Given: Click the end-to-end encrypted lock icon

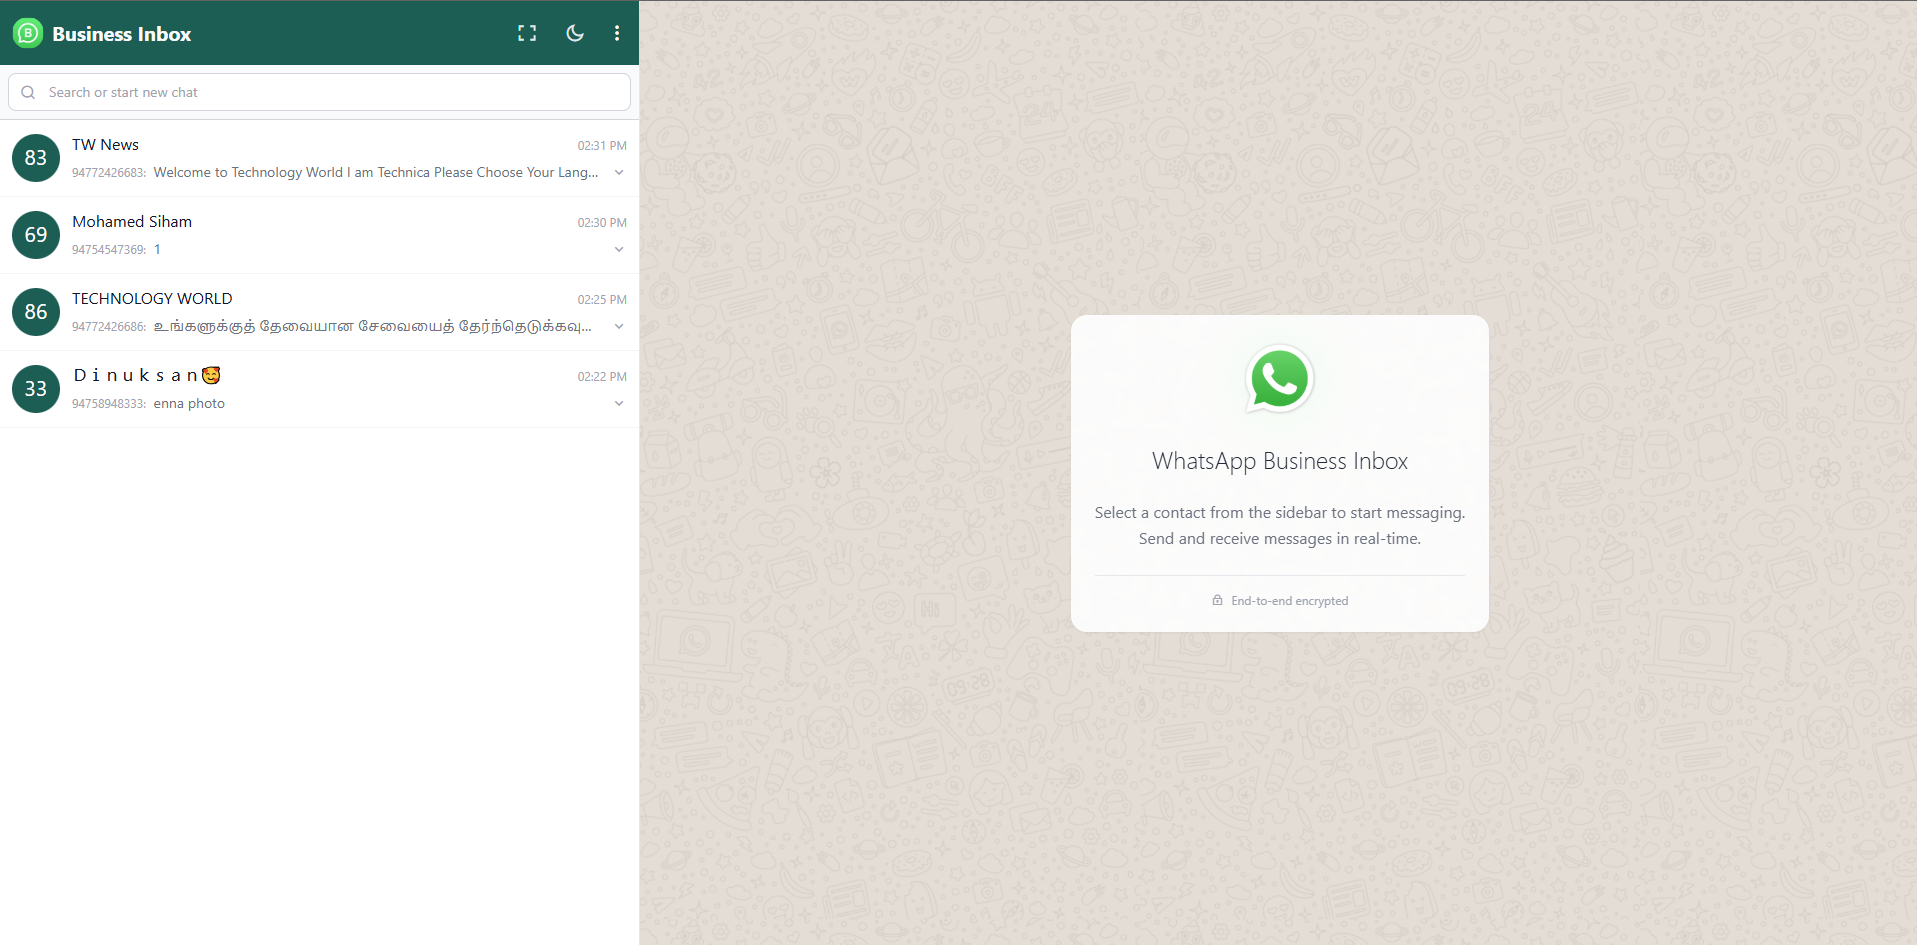Looking at the screenshot, I should point(1216,600).
